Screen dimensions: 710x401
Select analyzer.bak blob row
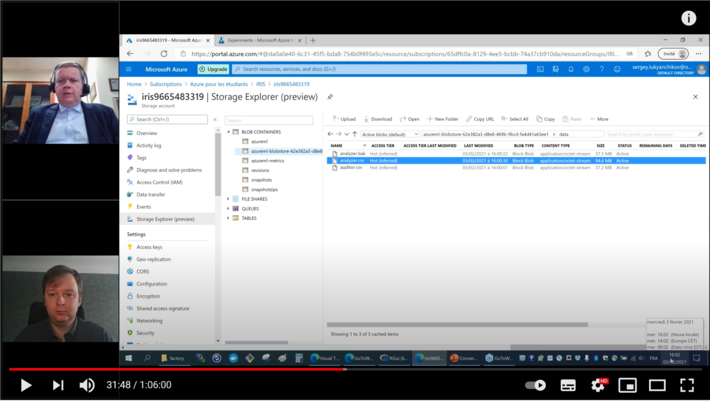(x=516, y=154)
